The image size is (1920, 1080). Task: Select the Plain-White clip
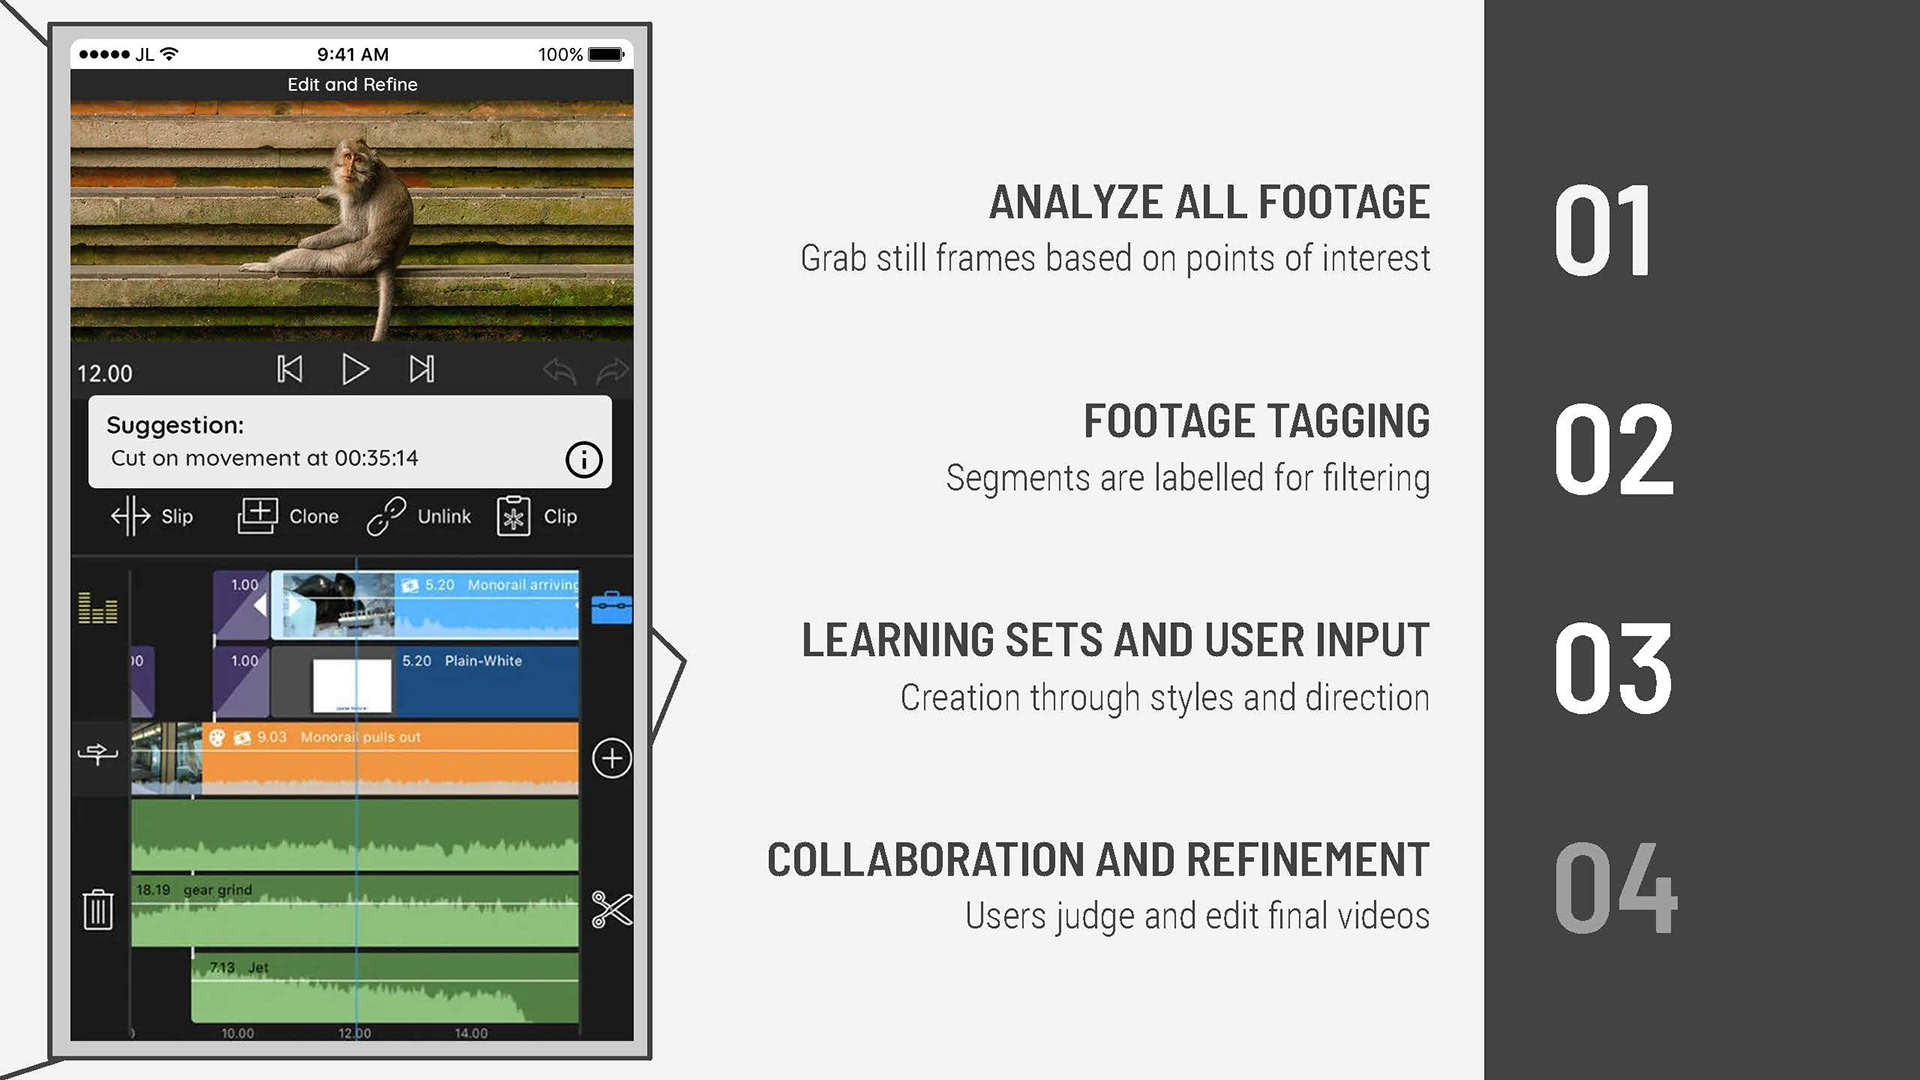(480, 682)
